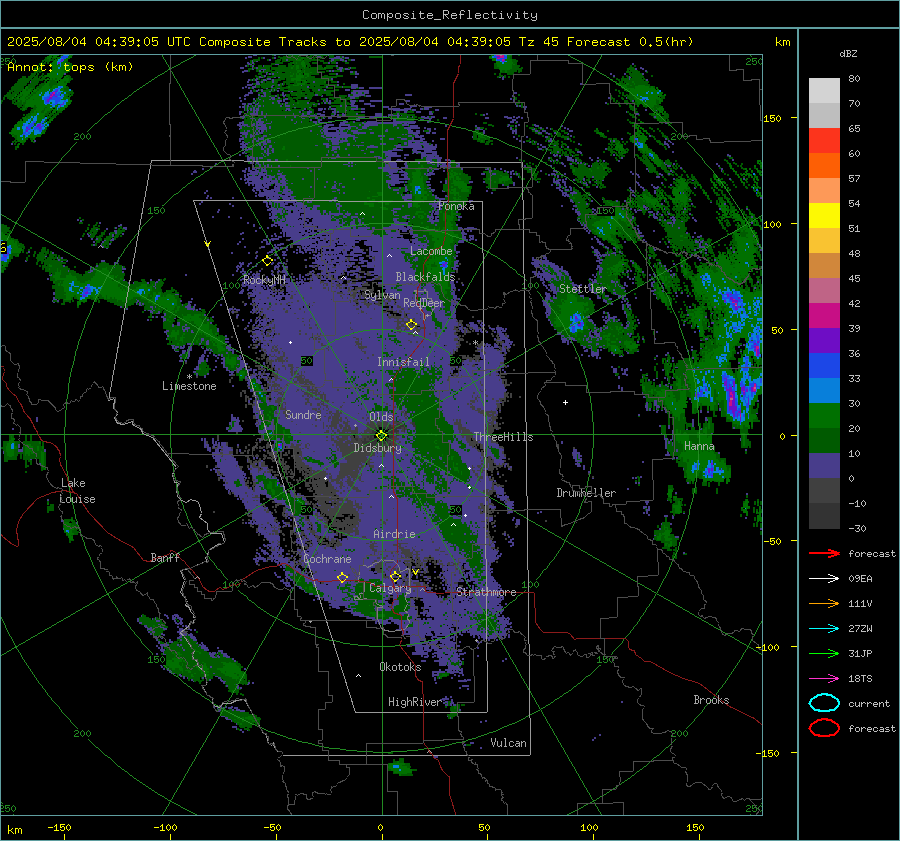Click the 'Annot: tops (km)' label
The image size is (900, 841).
[x=70, y=67]
